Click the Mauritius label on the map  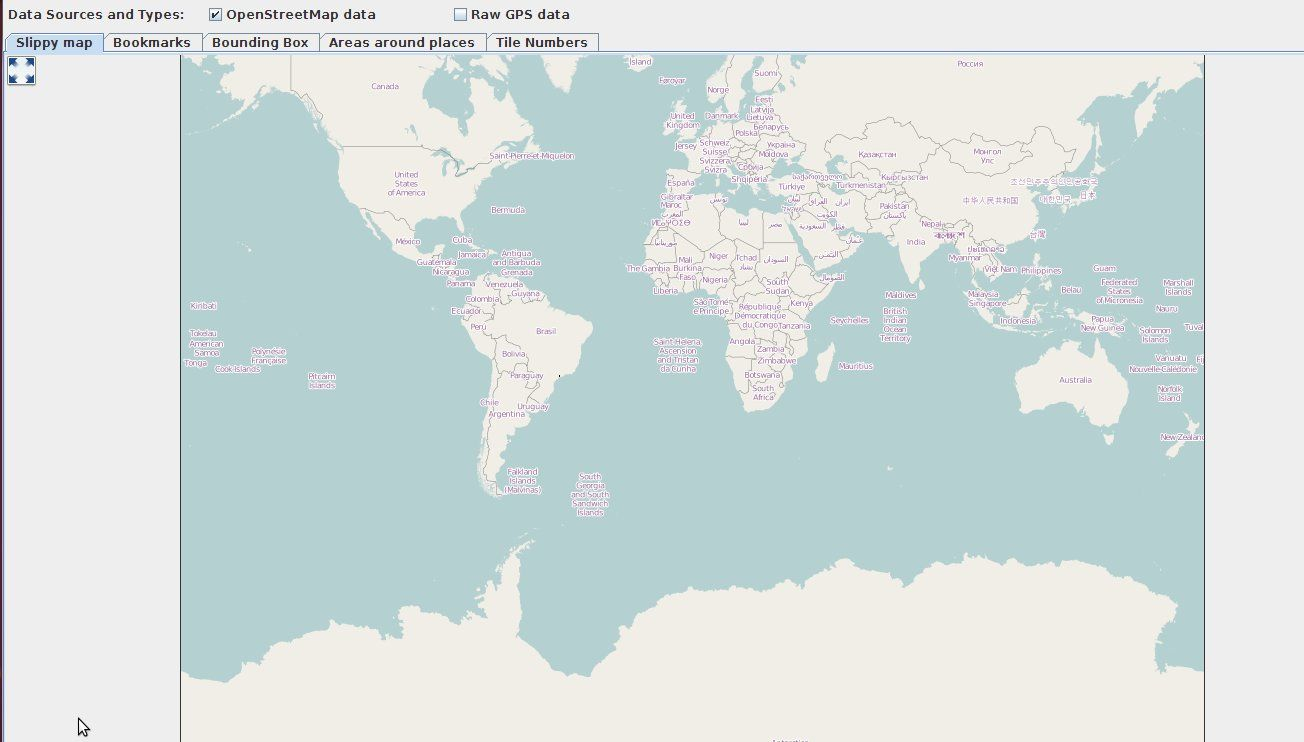tap(856, 366)
